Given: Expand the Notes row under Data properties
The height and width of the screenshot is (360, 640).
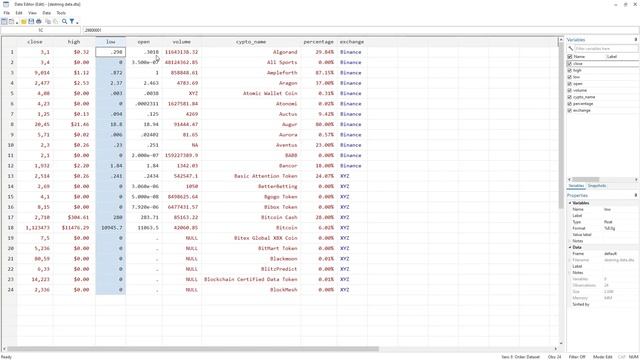Looking at the screenshot, I should point(570,273).
